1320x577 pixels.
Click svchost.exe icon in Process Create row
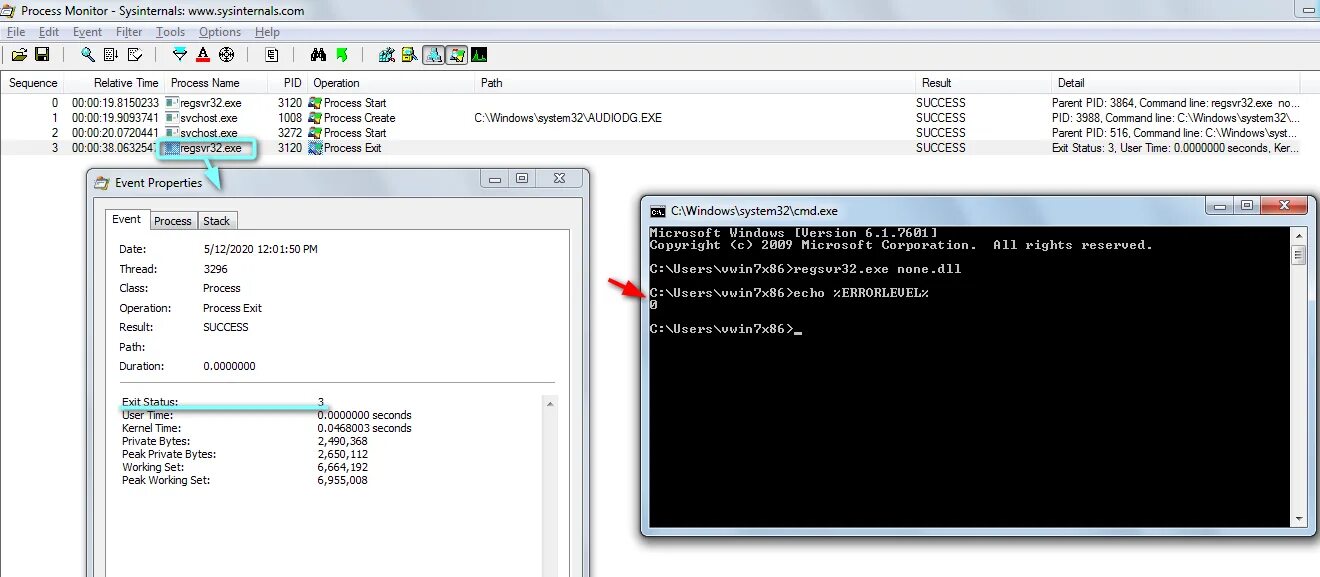172,118
